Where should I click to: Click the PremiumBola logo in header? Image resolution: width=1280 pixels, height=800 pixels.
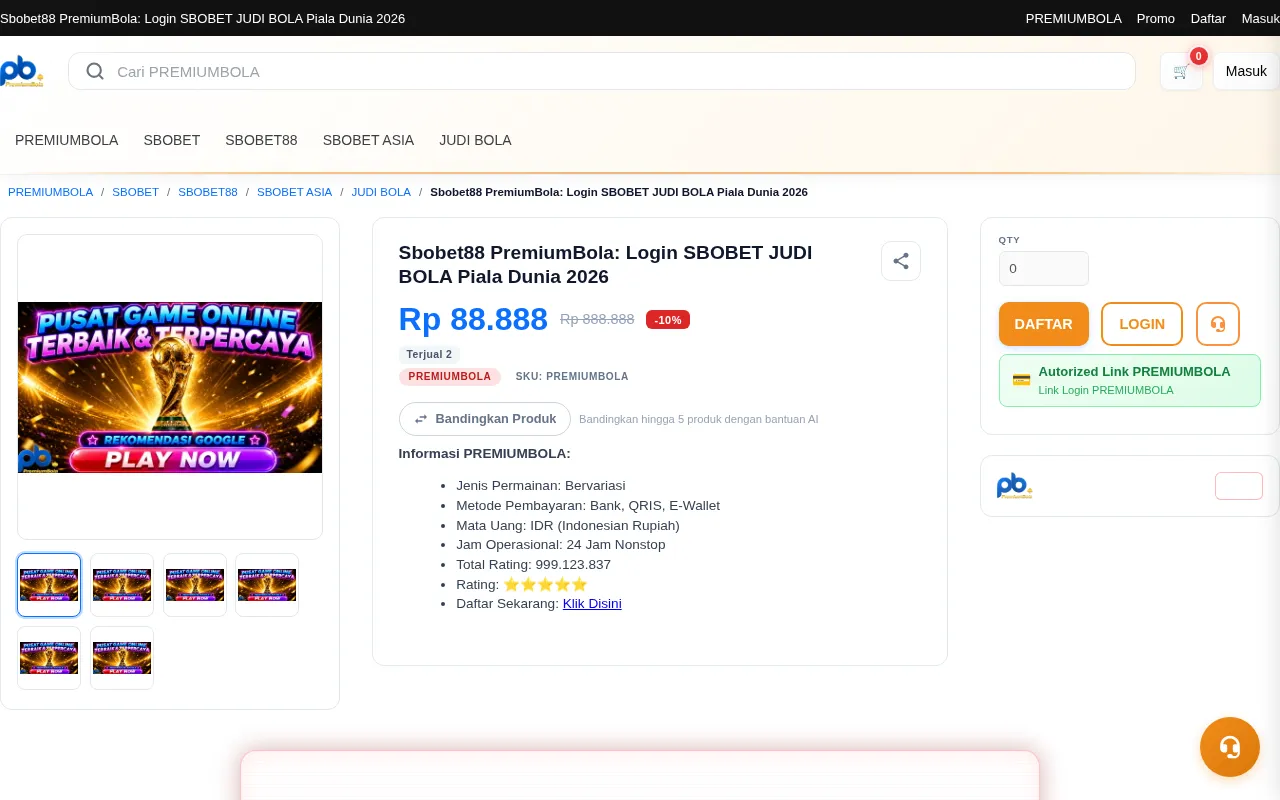coord(21,72)
